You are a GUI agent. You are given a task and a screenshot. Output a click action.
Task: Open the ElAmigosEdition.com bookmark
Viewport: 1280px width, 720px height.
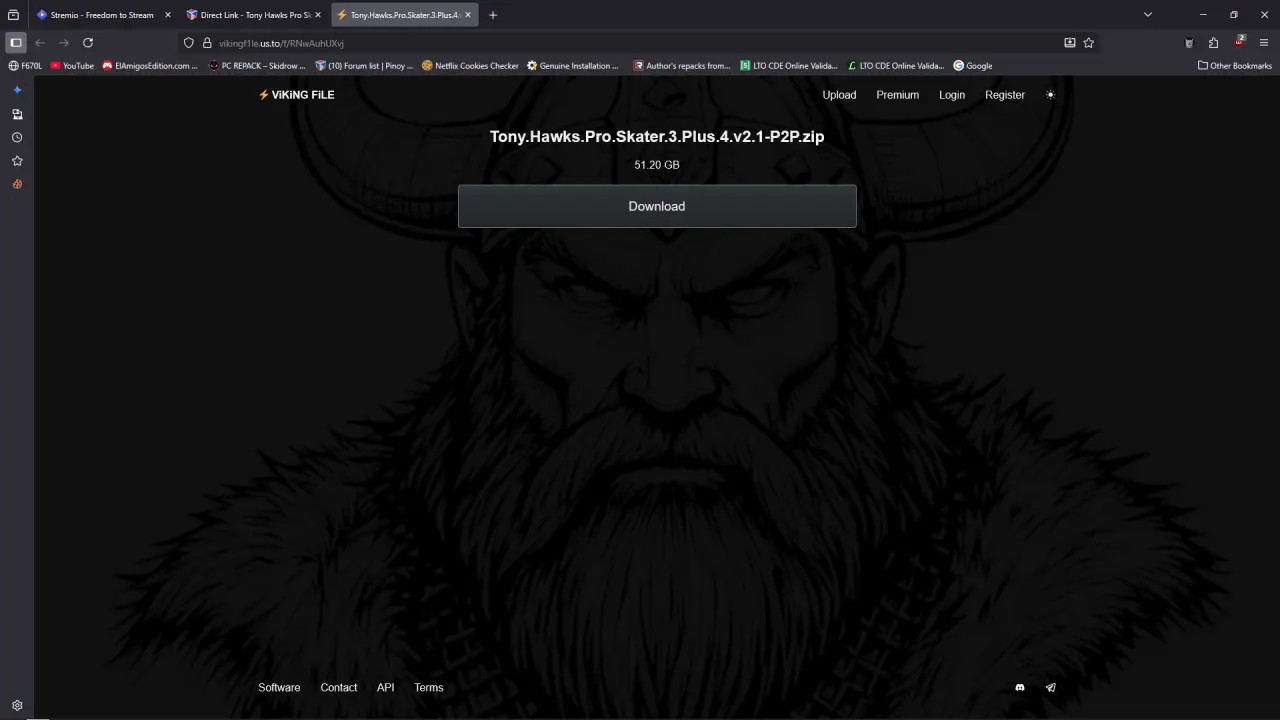point(150,66)
